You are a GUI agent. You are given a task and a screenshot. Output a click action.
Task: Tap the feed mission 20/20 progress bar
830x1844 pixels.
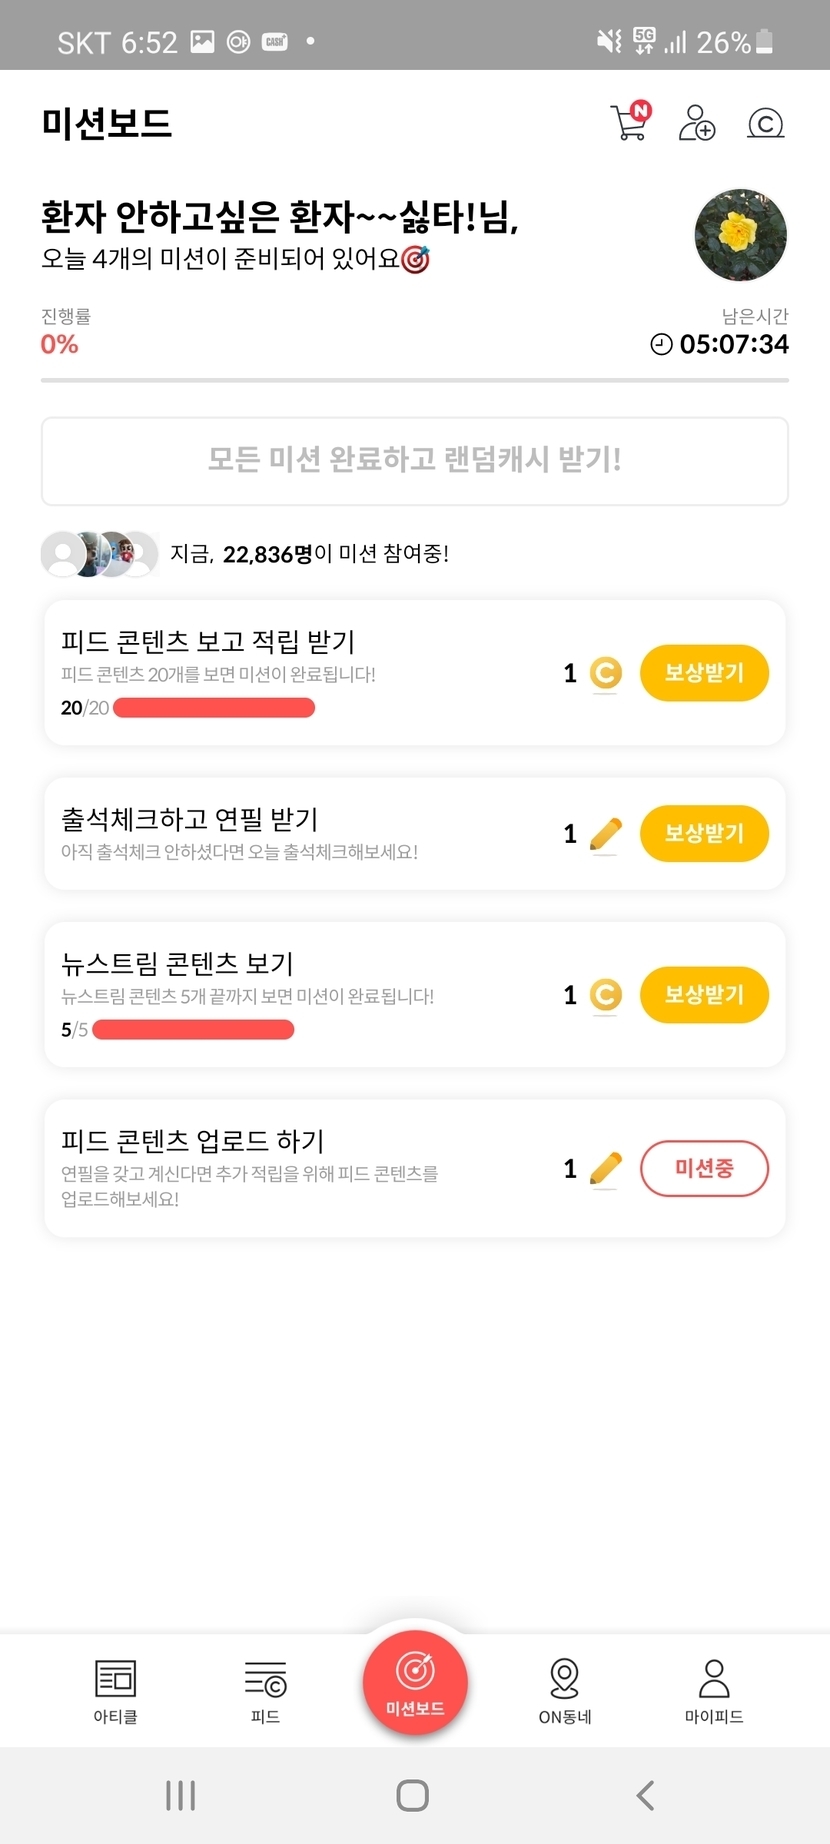(214, 708)
